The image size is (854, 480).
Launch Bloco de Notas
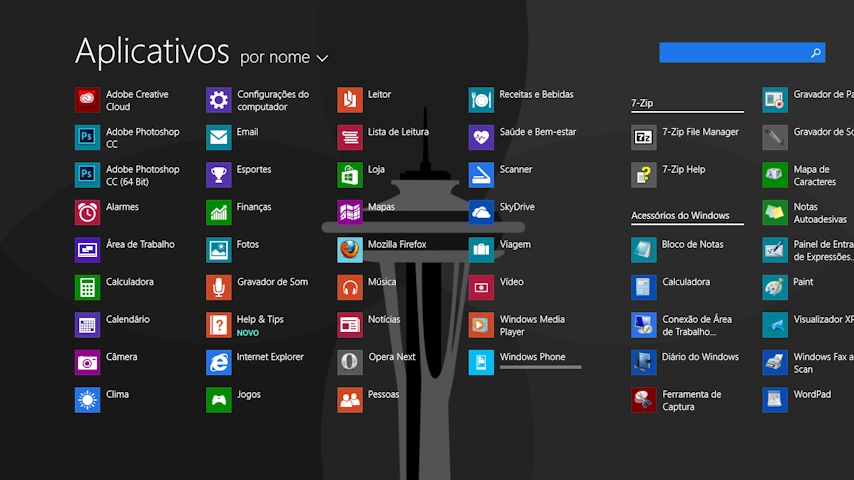click(644, 250)
